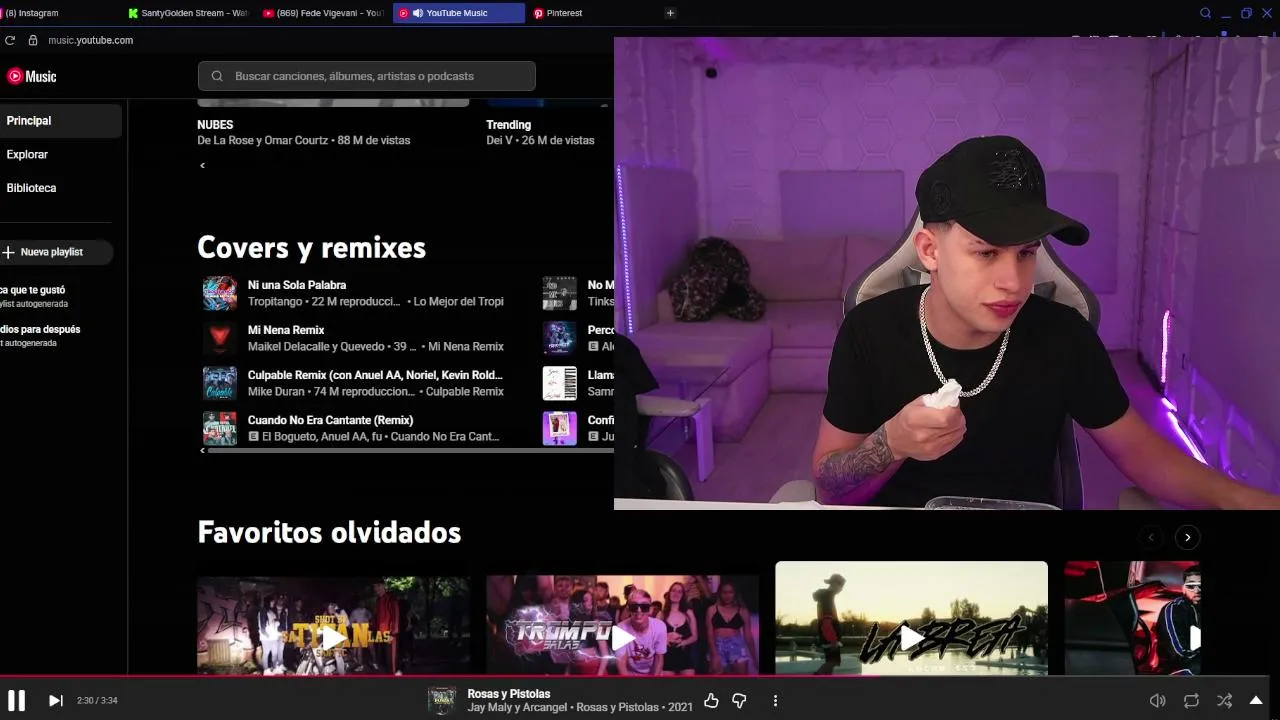Open the Trending card title
This screenshot has height=720, width=1280.
508,125
